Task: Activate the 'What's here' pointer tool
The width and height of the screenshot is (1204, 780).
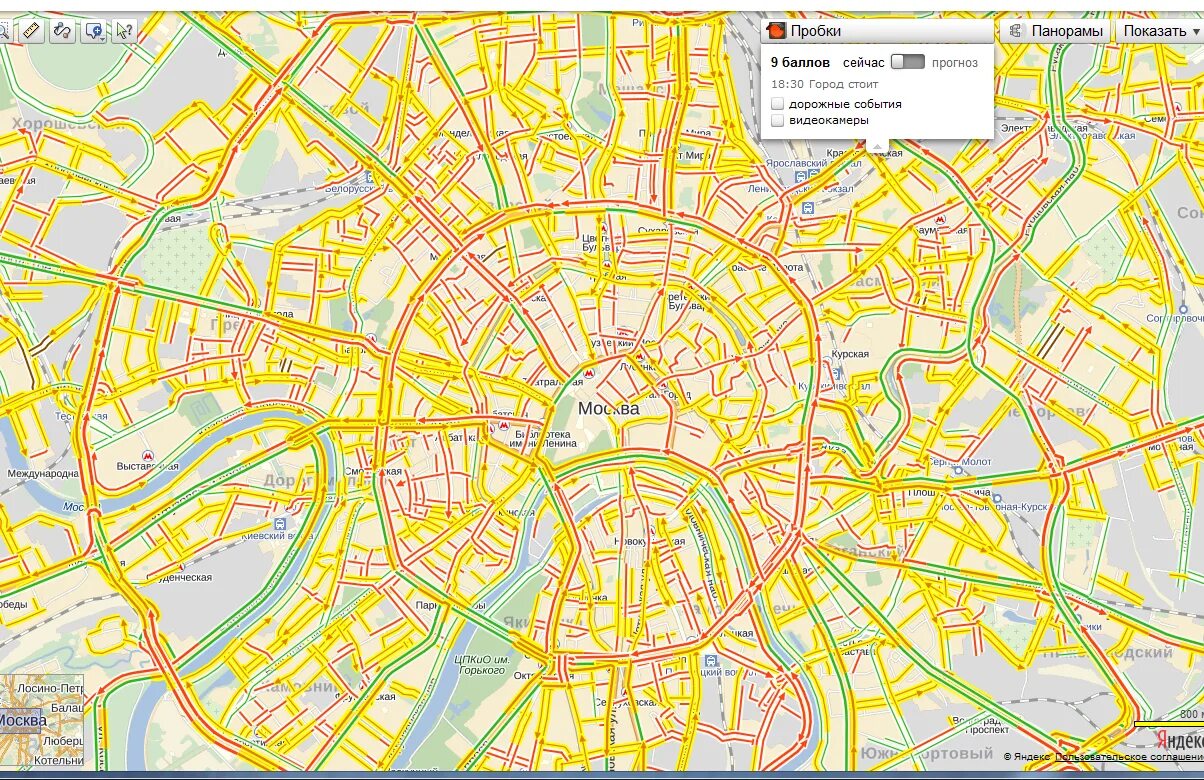Action: tap(124, 31)
